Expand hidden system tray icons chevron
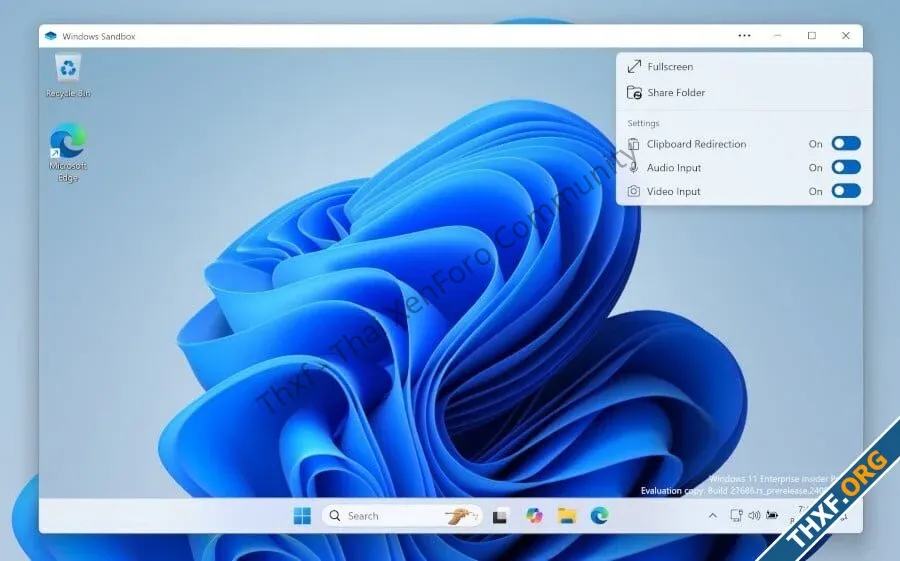 point(712,516)
